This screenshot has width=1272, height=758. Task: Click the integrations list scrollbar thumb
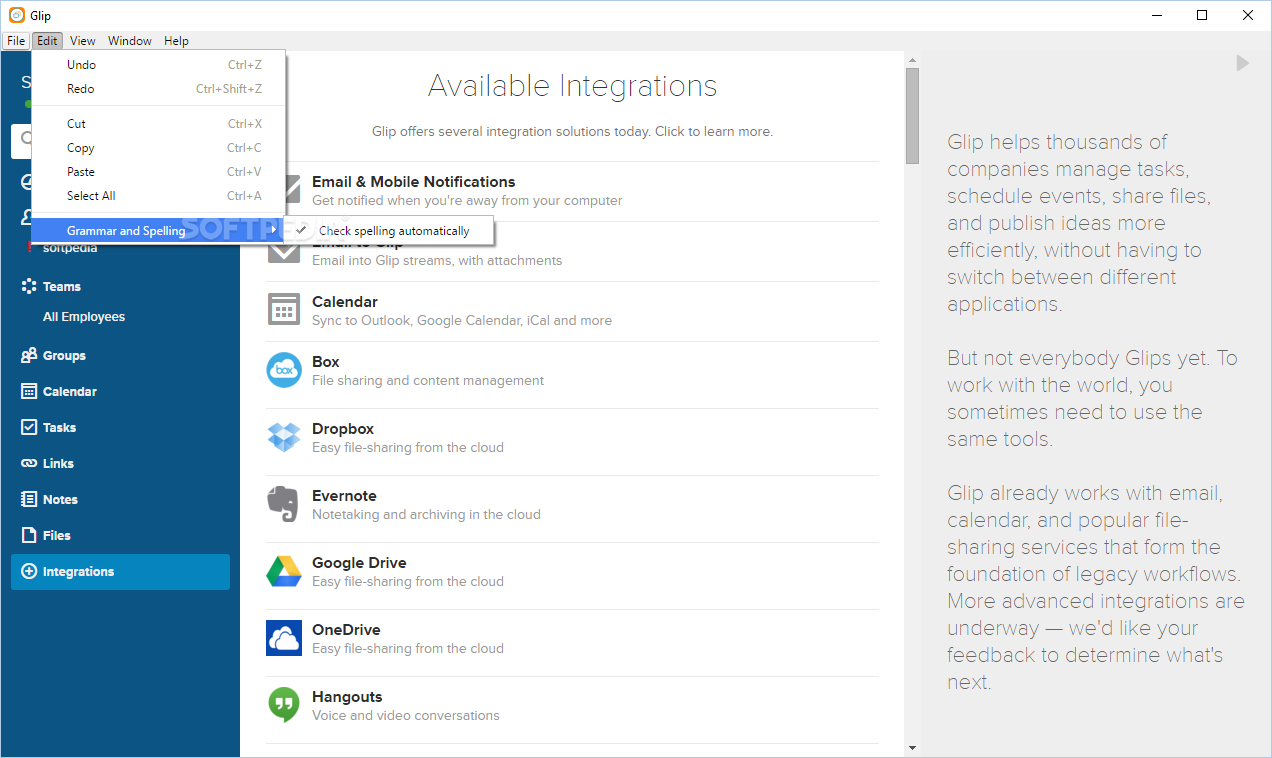click(912, 115)
